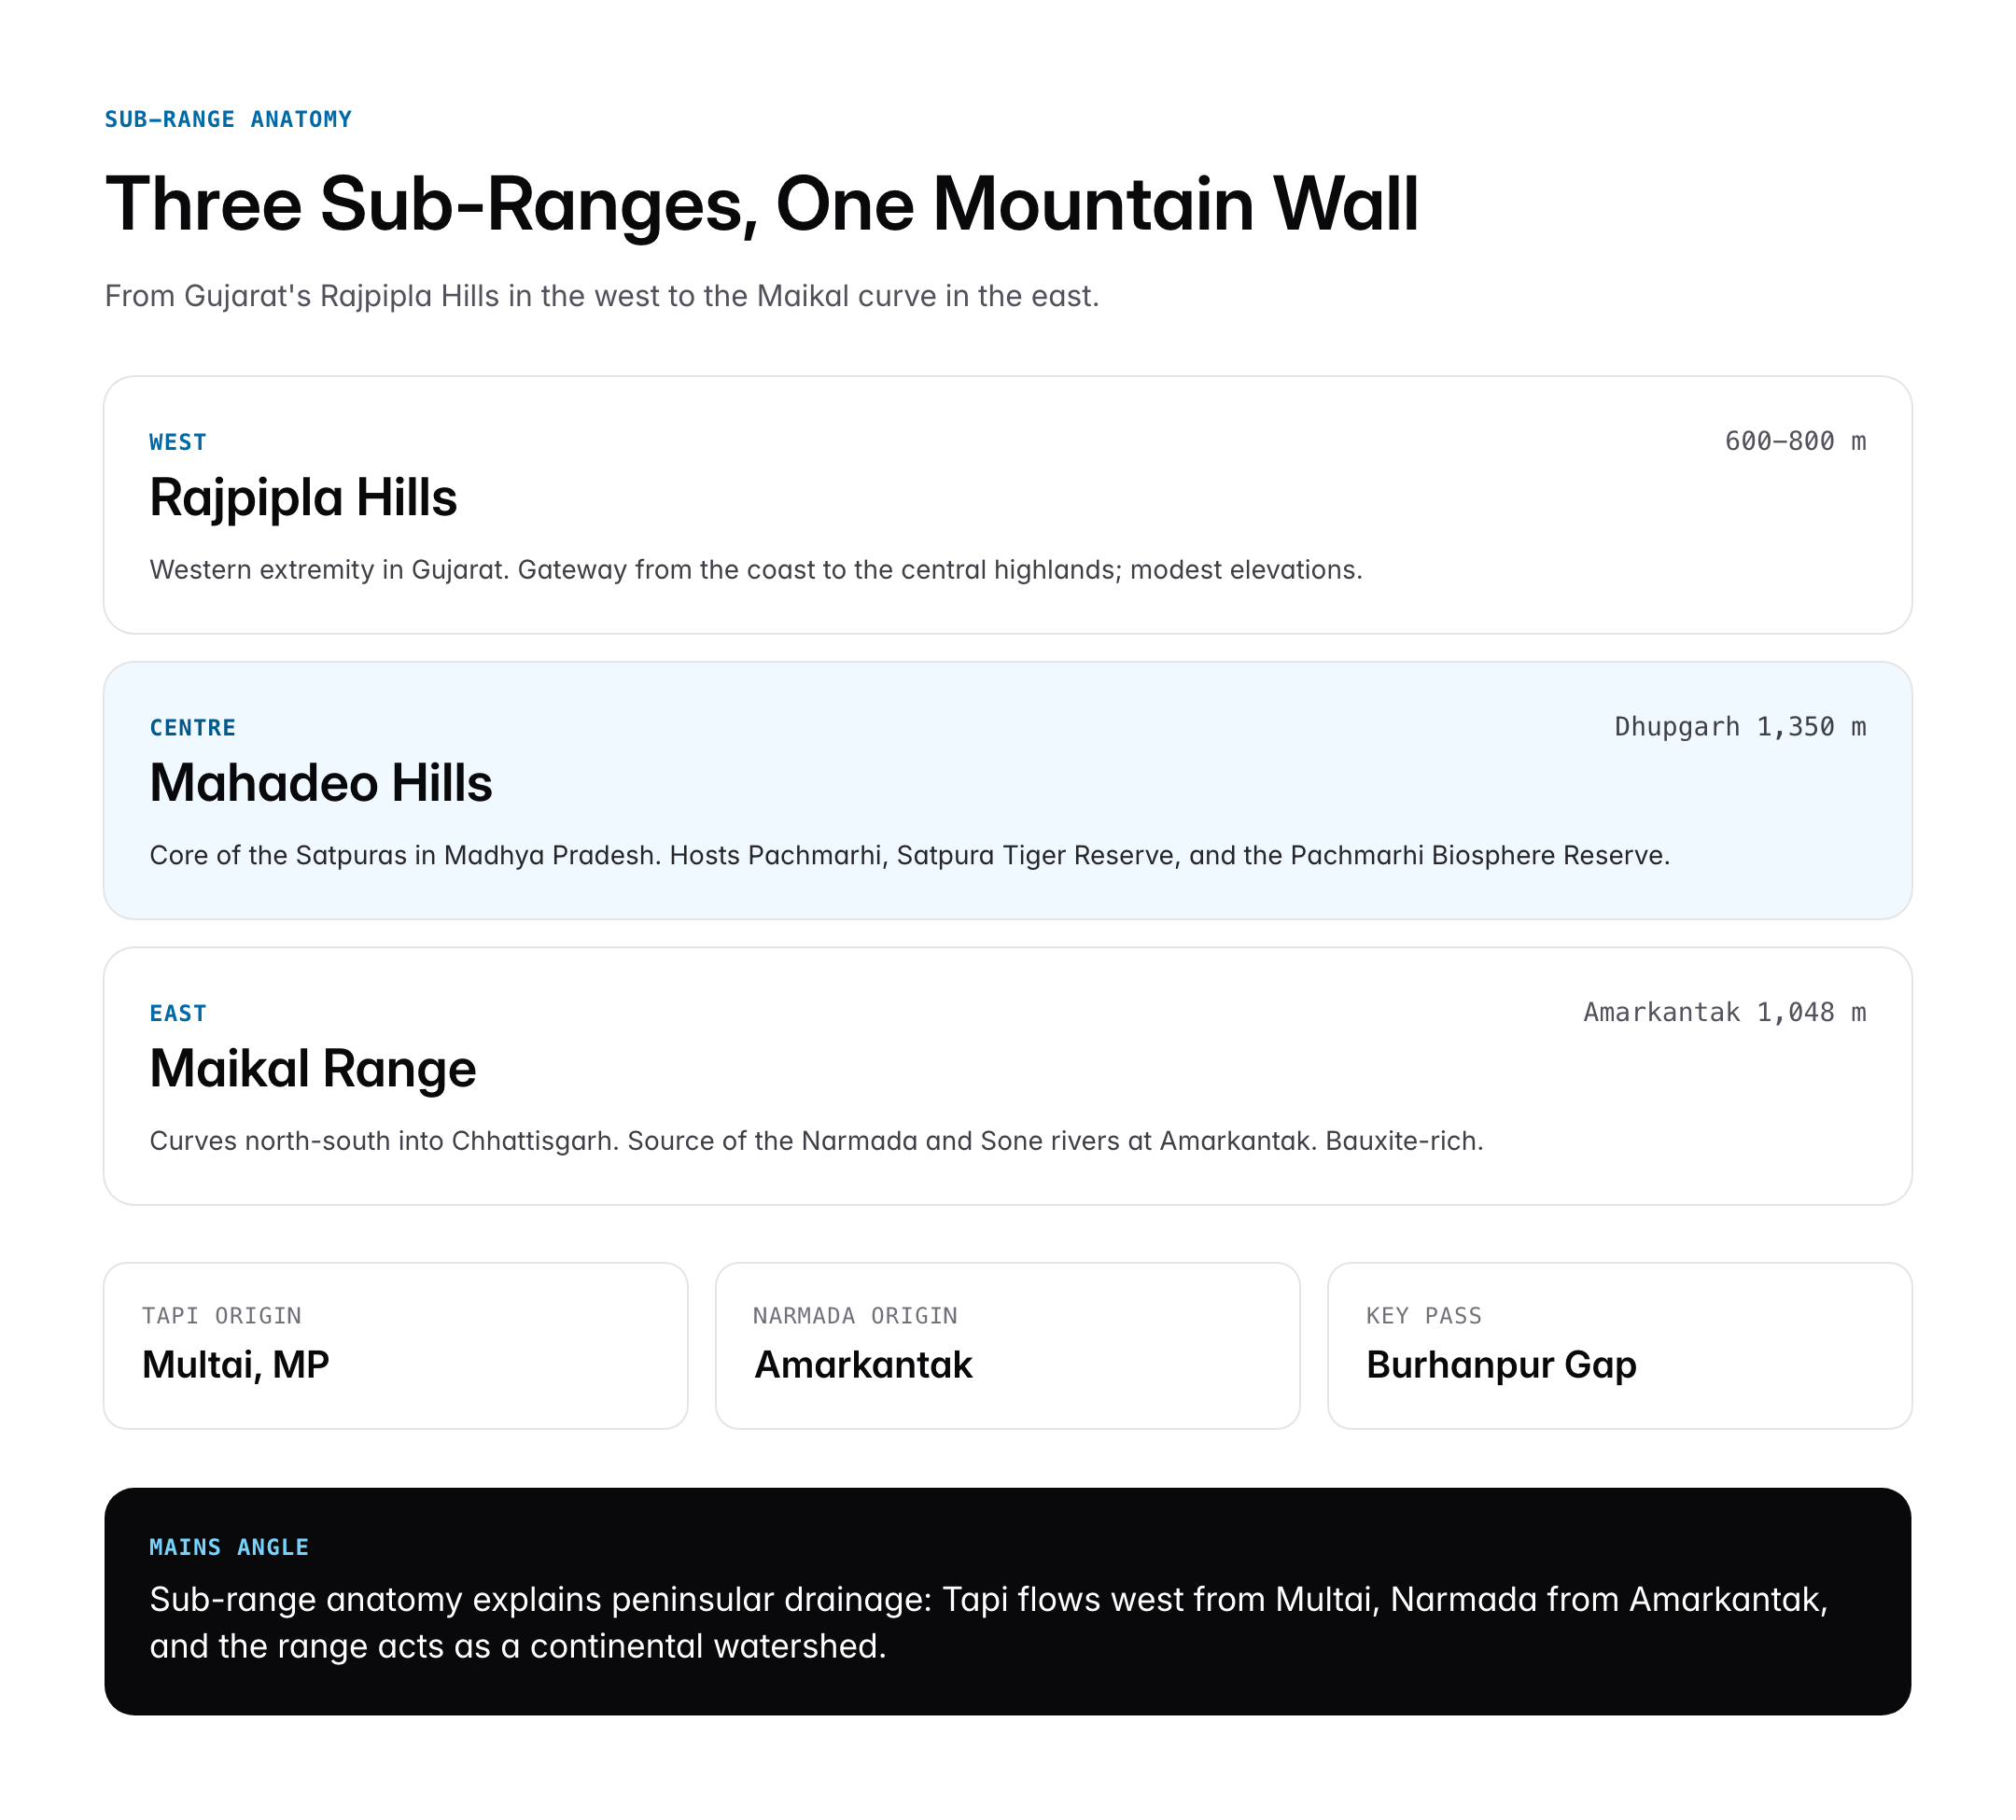This screenshot has height=1820, width=2016.
Task: Select the Western extremity in Gujarat description
Action: pos(755,570)
